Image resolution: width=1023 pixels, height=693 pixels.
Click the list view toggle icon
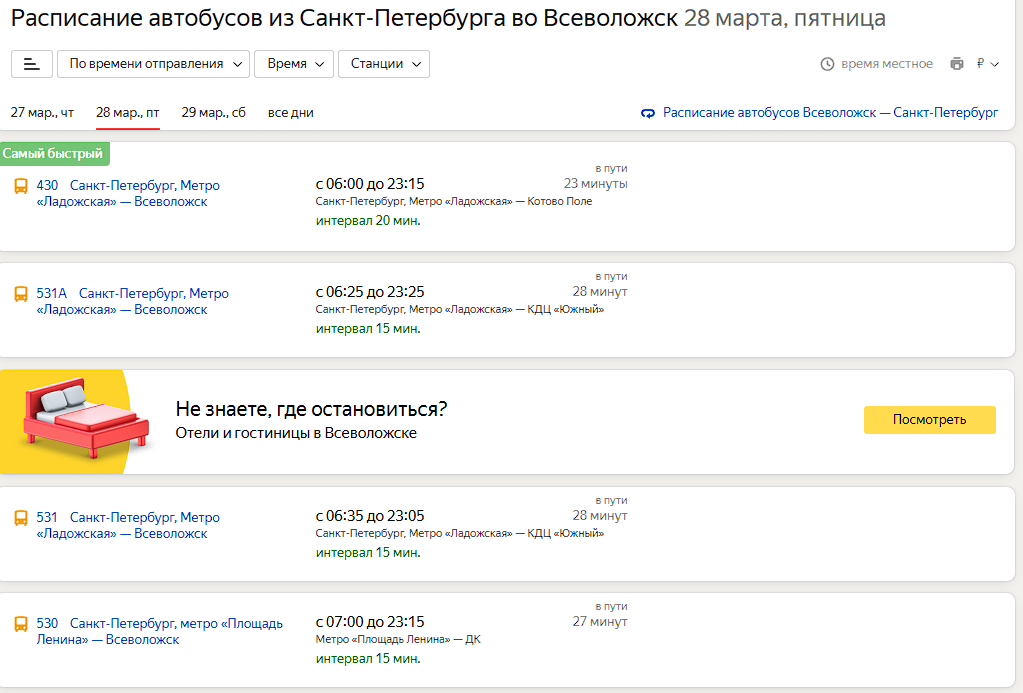pyautogui.click(x=32, y=64)
